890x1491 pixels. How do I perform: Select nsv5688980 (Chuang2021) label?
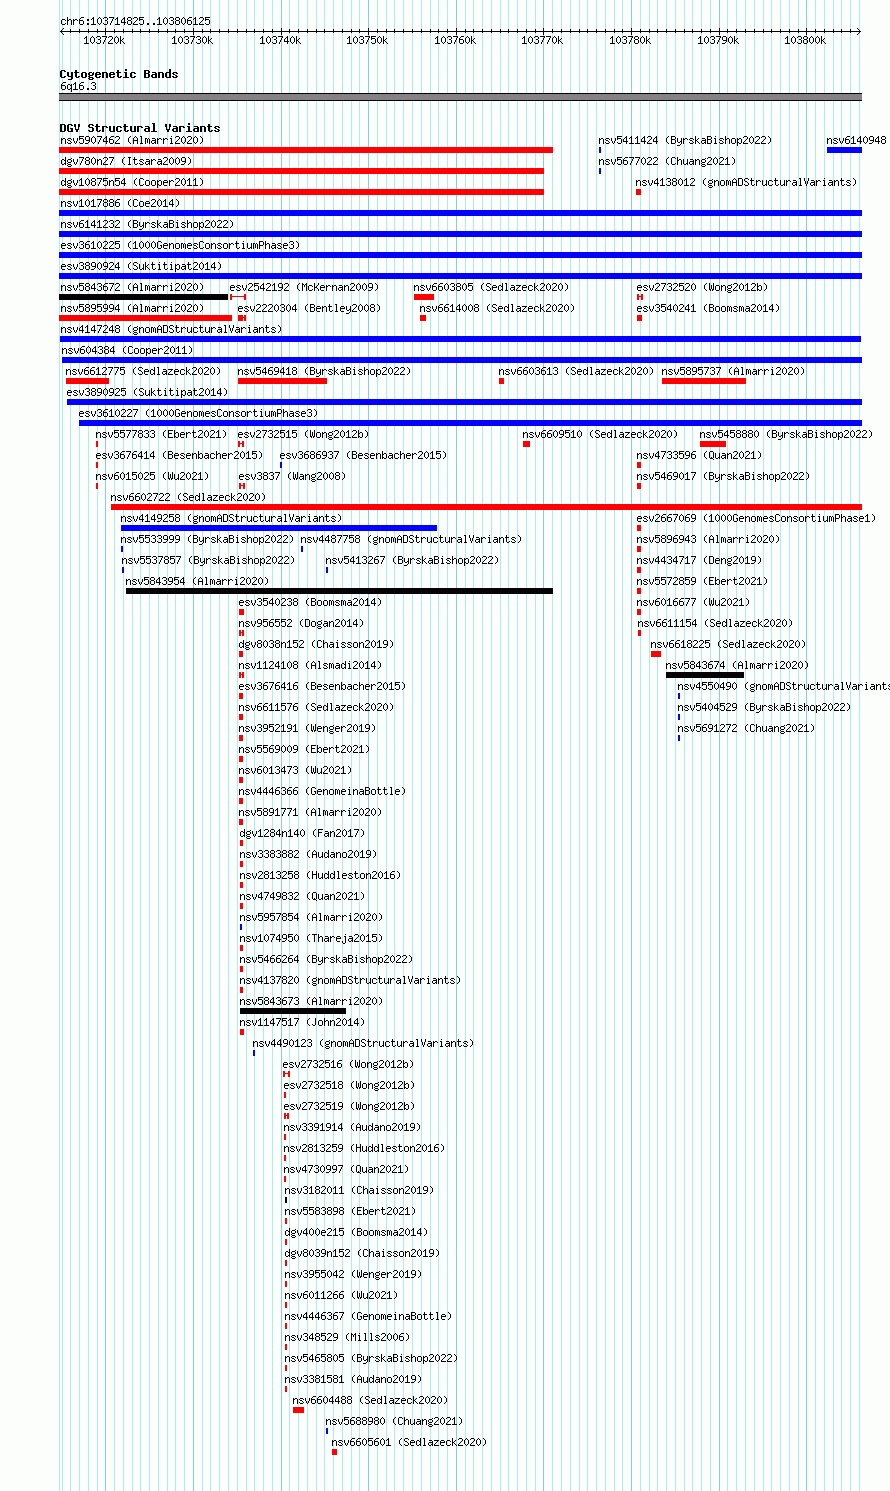click(x=394, y=1422)
